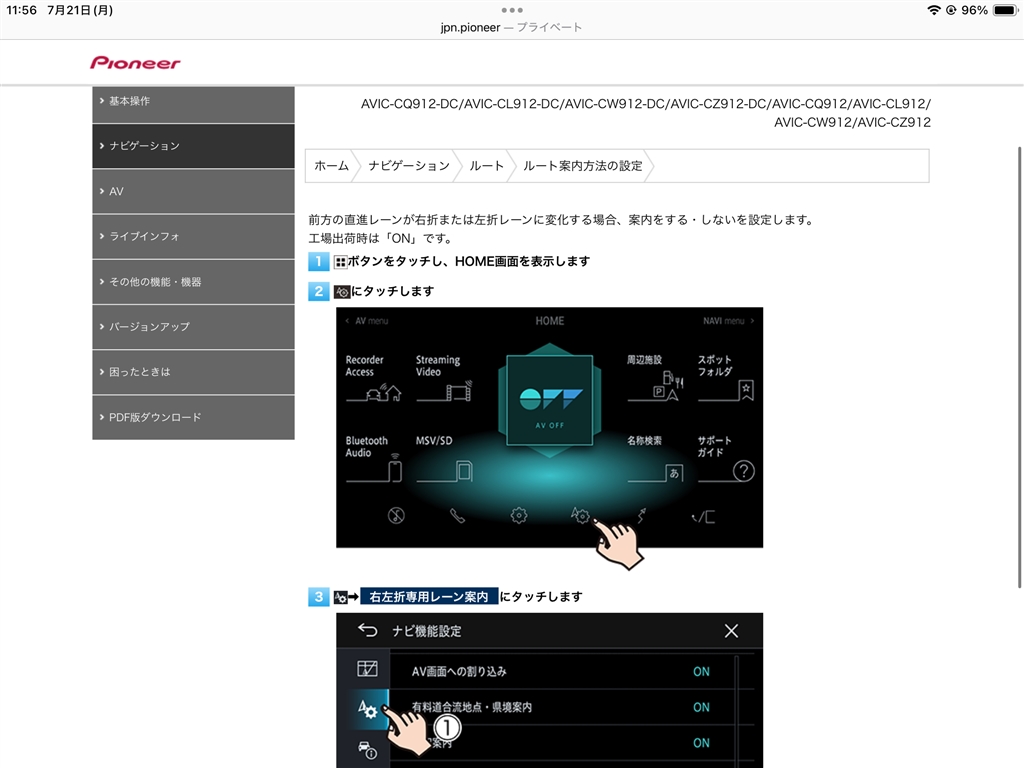Tap the HOME button icon in step 1
Viewport: 1024px width, 768px height.
tap(340, 262)
